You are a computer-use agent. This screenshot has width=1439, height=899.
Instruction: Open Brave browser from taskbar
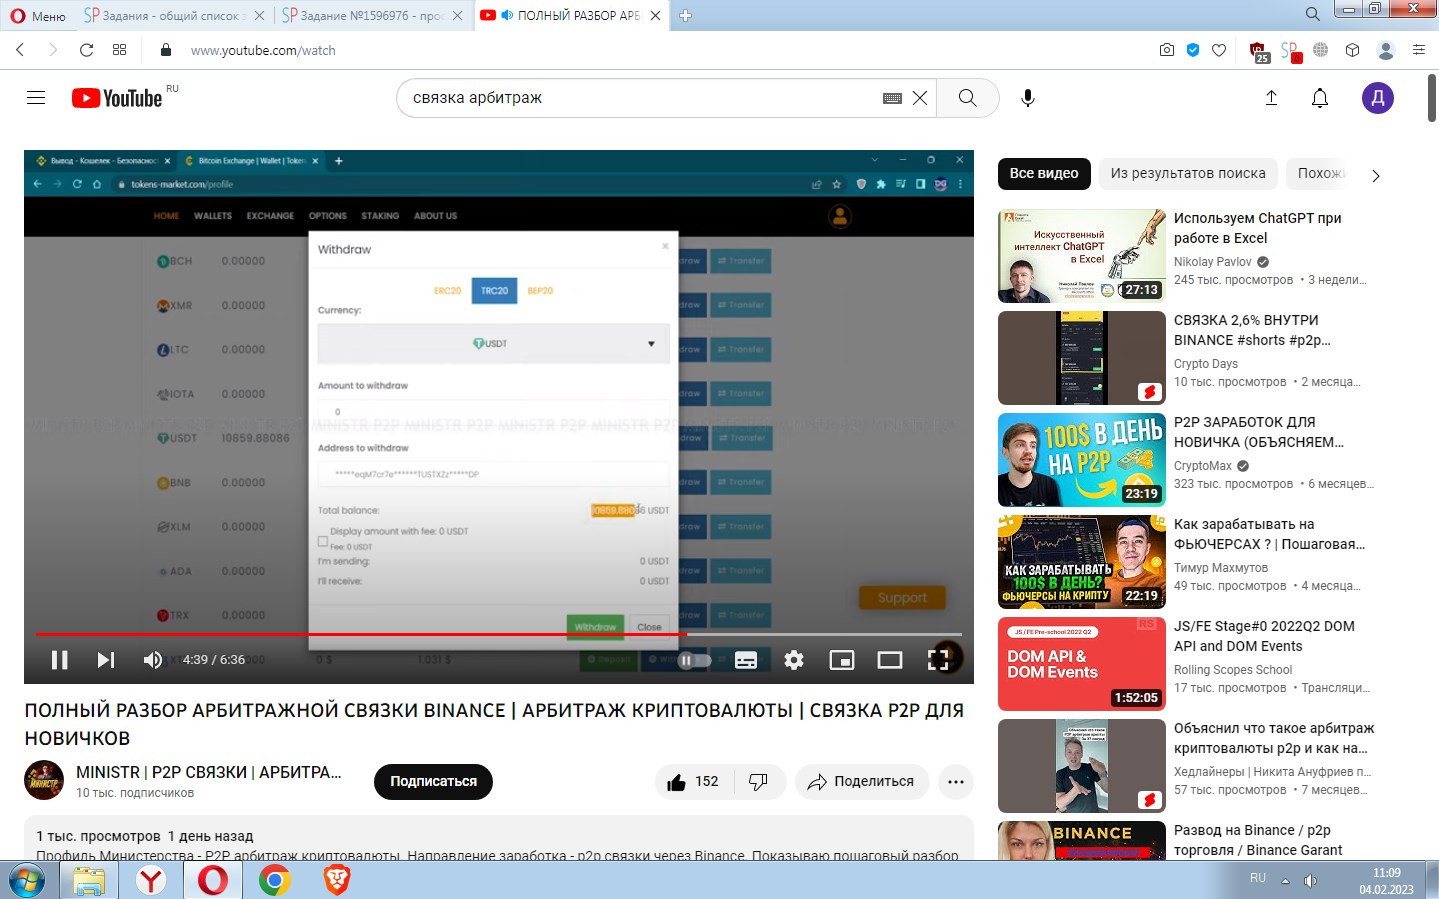tap(337, 880)
